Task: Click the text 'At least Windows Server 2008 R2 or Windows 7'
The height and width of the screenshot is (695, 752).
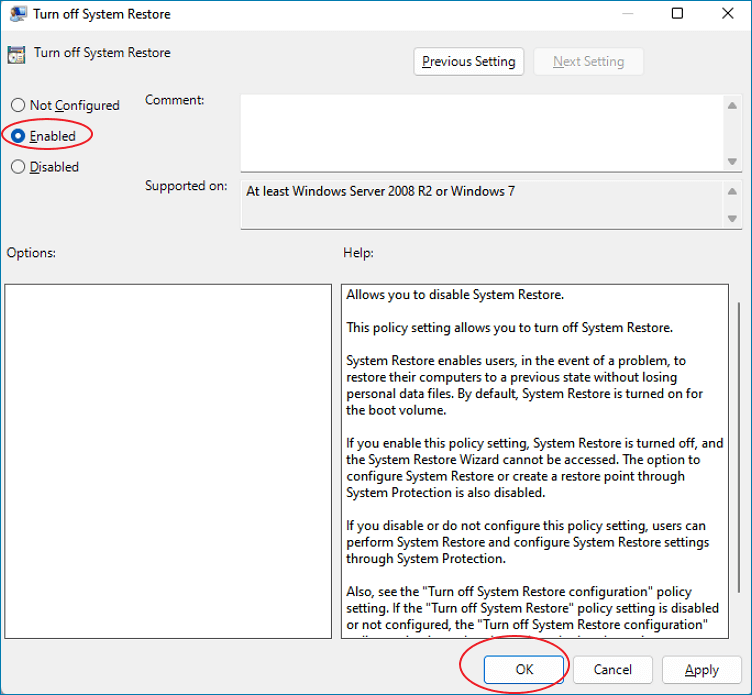Action: coord(380,191)
